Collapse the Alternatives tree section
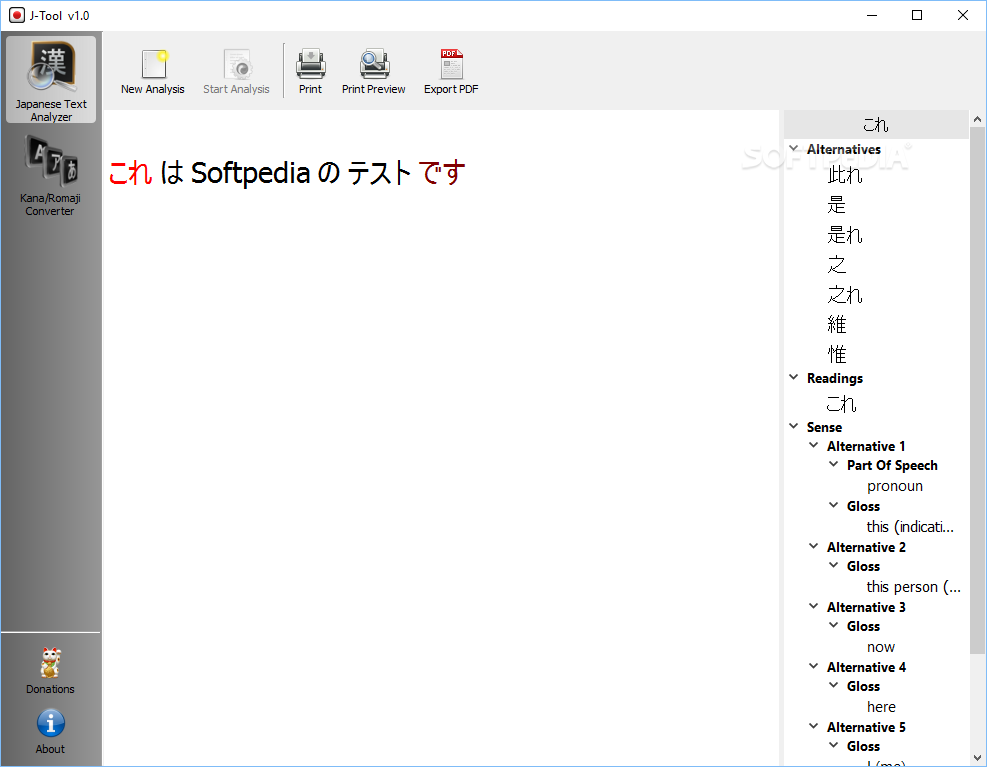987x767 pixels. 794,148
